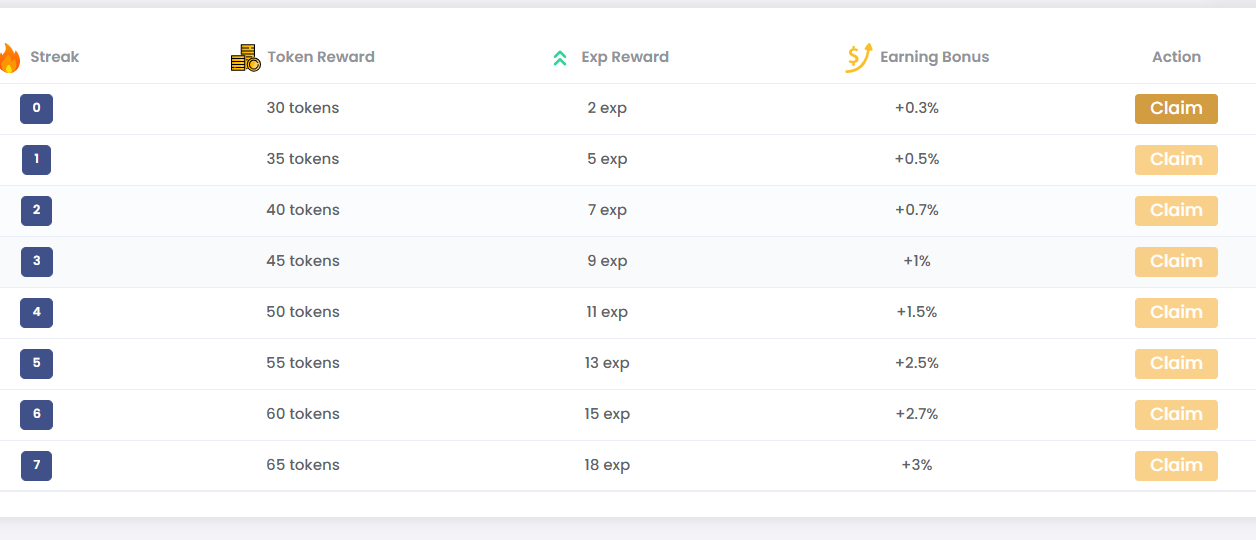Click the dollar arrow Earning Bonus icon
1256x540 pixels.
(x=859, y=58)
